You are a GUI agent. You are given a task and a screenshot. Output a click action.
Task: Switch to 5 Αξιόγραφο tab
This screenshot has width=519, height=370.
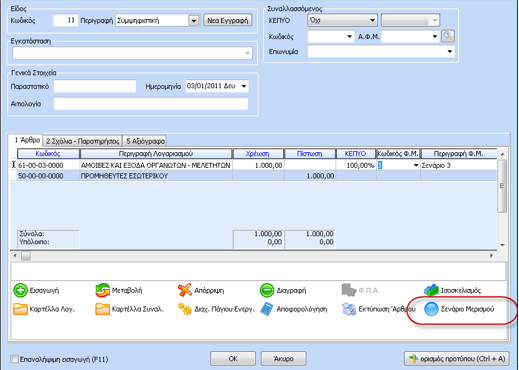[x=145, y=141]
